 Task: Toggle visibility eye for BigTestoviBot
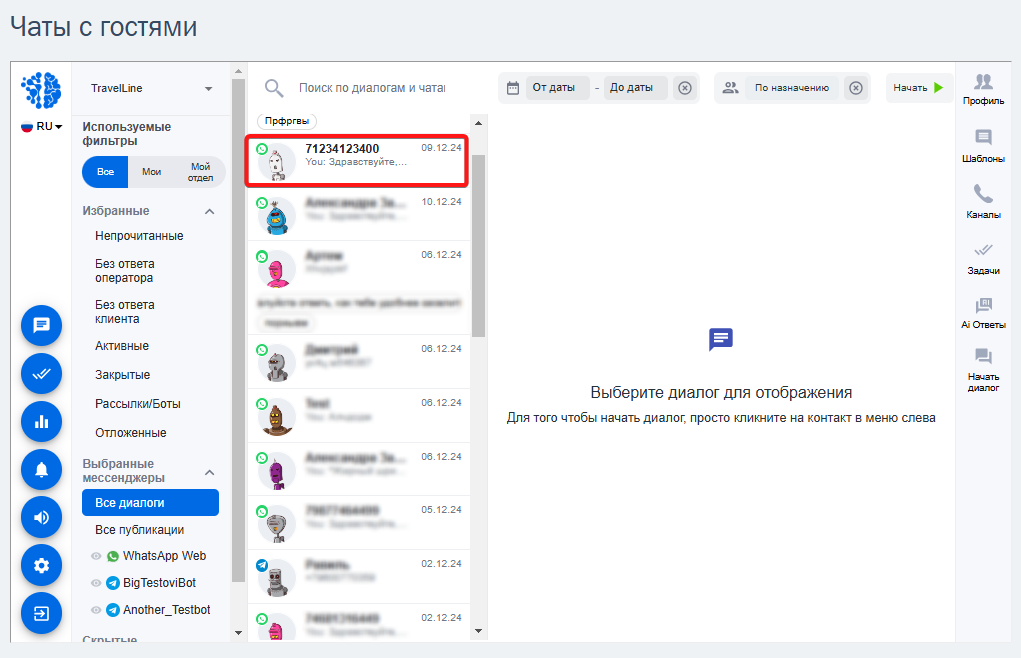(x=96, y=583)
